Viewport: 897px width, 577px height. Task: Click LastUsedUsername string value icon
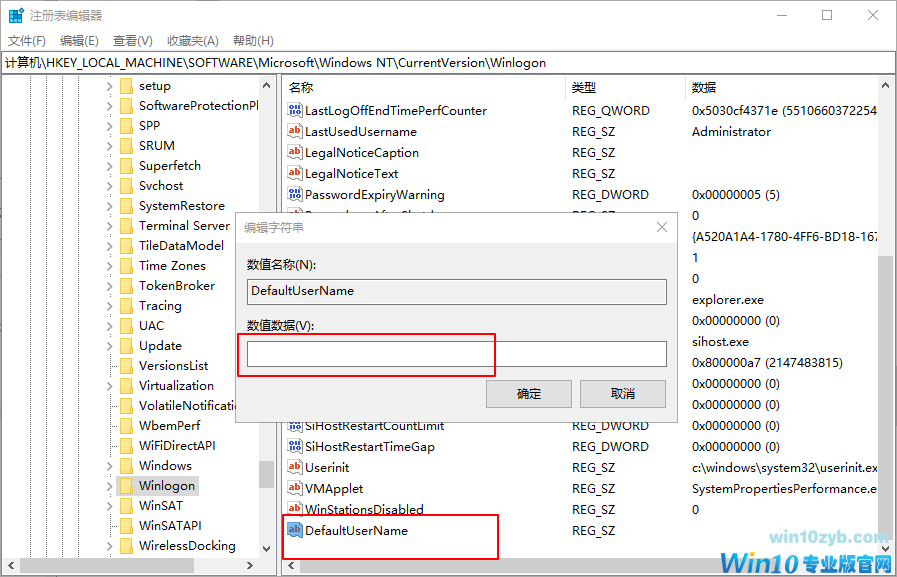pos(295,132)
